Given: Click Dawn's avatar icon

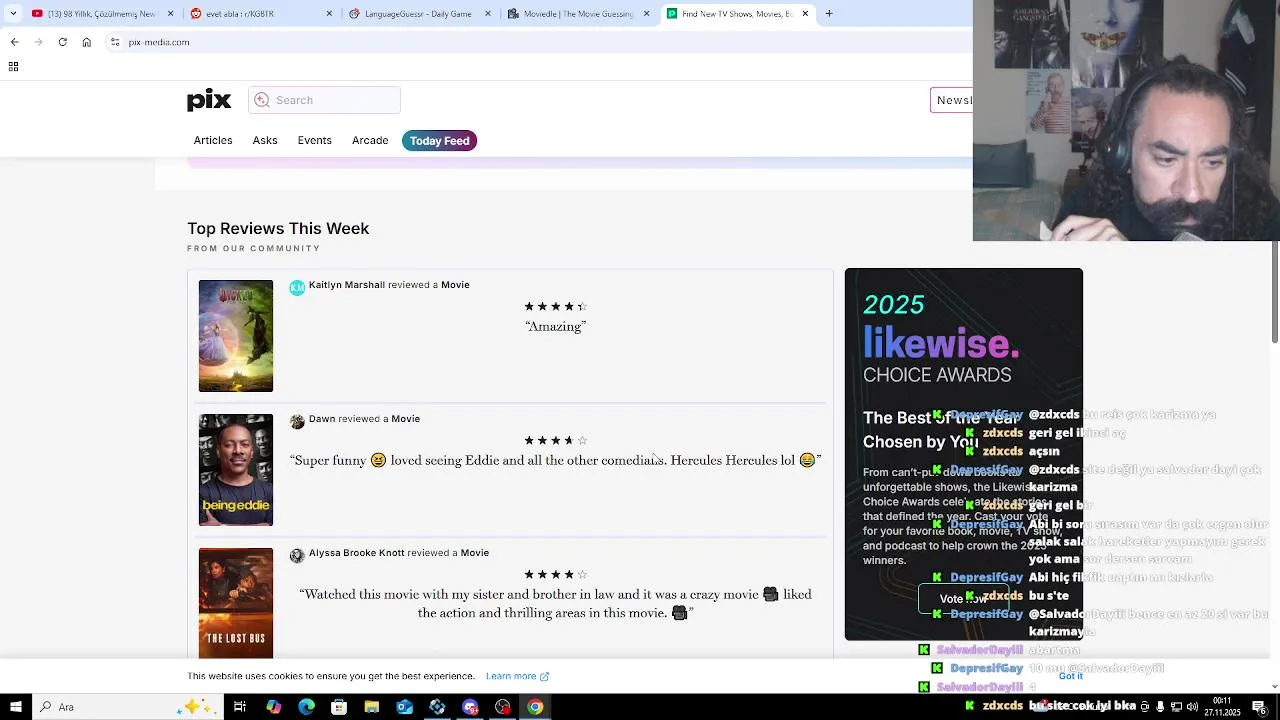Looking at the screenshot, I should tap(297, 422).
